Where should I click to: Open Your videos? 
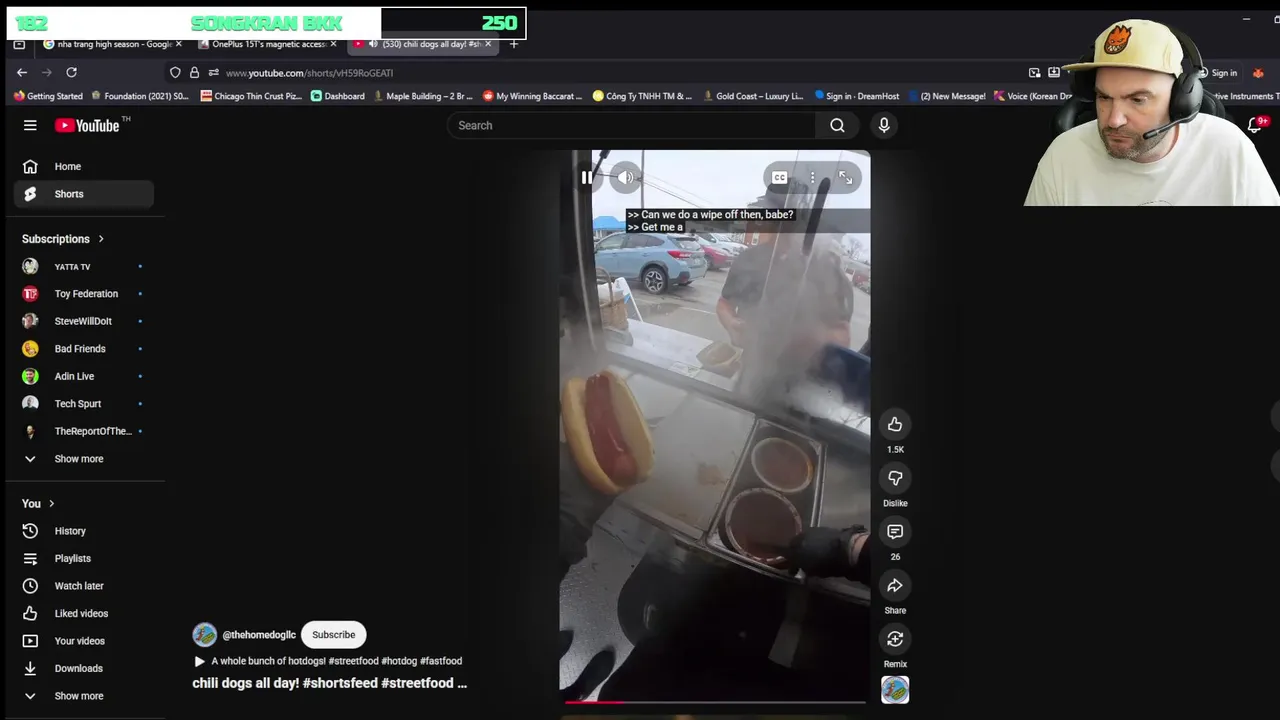[84, 641]
